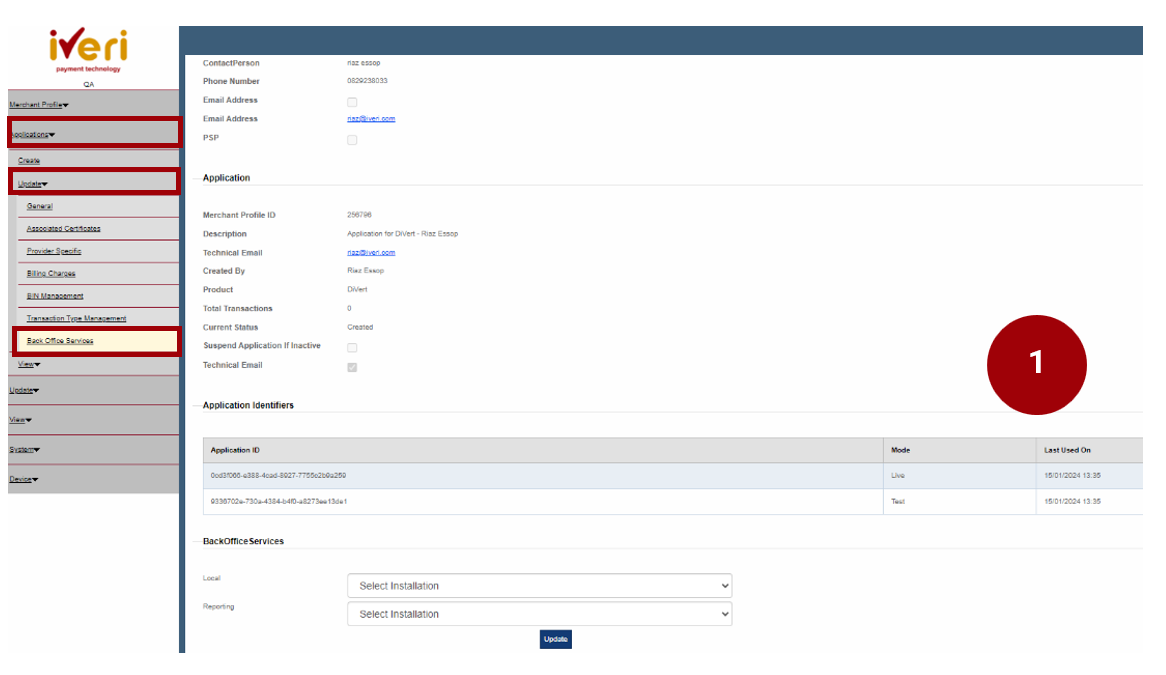
Task: Collapse the Applications menu in sidebar
Action: coord(33,134)
